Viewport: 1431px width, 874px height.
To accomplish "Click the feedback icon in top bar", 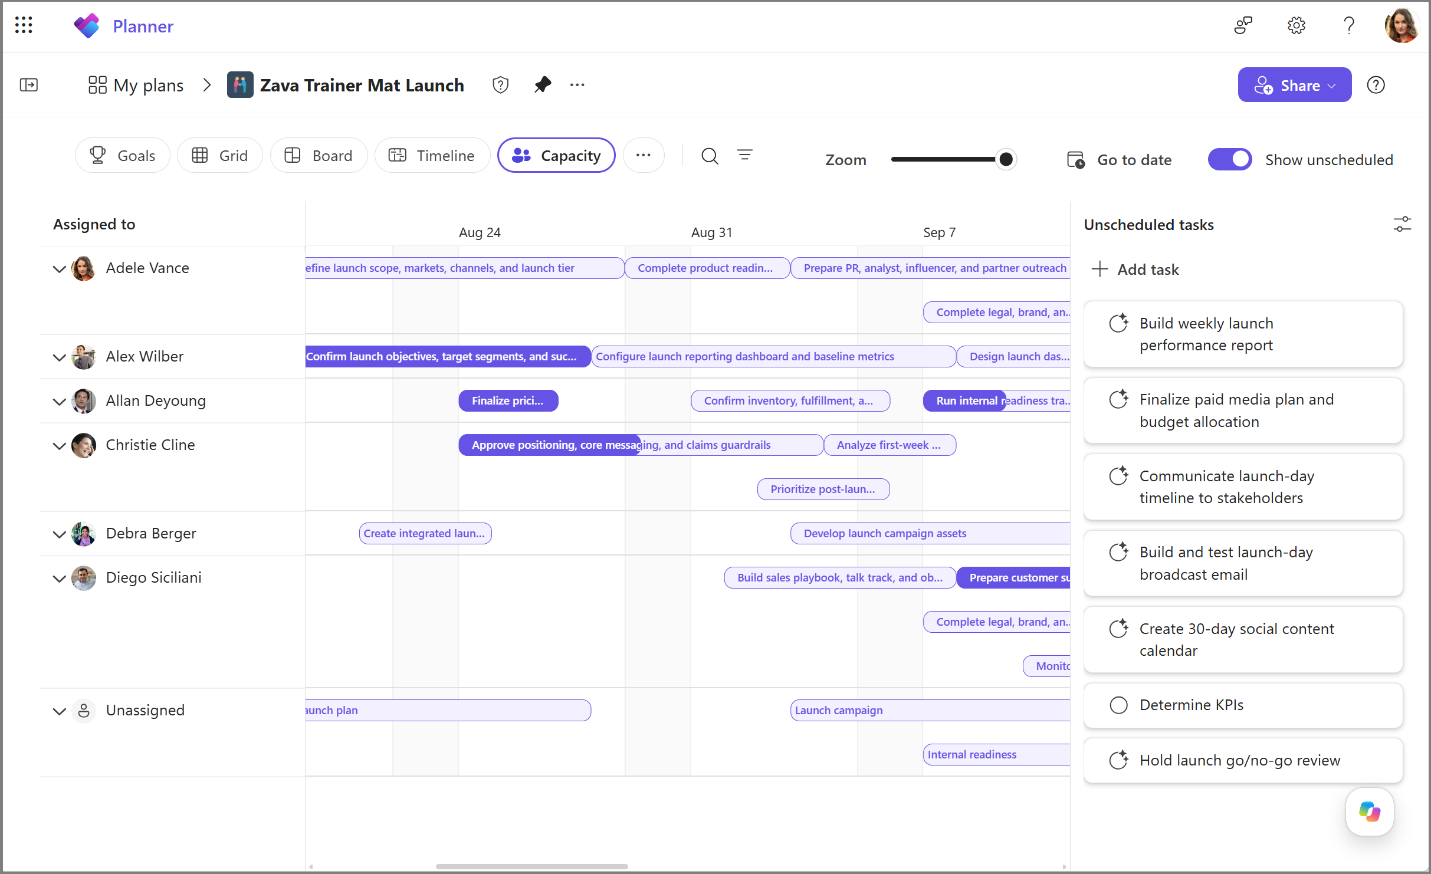I will point(1243,25).
